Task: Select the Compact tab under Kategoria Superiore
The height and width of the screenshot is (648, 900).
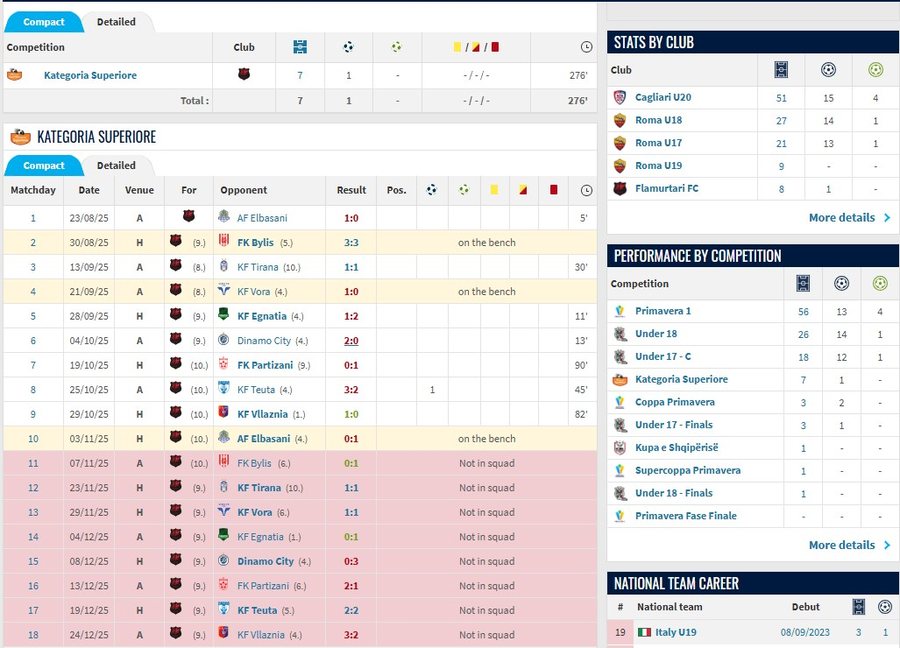Action: [x=44, y=166]
